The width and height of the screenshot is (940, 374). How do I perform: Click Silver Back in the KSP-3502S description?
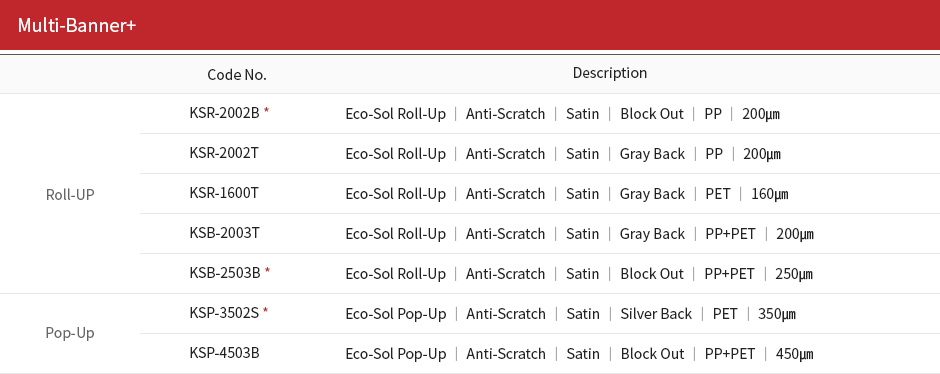click(656, 314)
